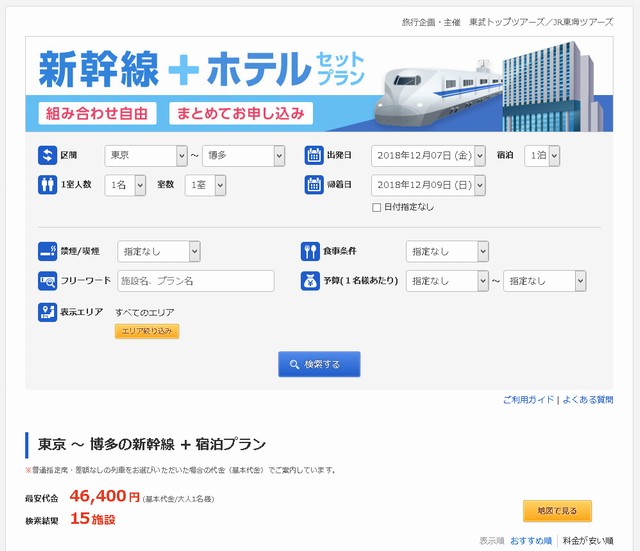Click the people icon beside 1室人数
The image size is (640, 551).
click(x=47, y=185)
